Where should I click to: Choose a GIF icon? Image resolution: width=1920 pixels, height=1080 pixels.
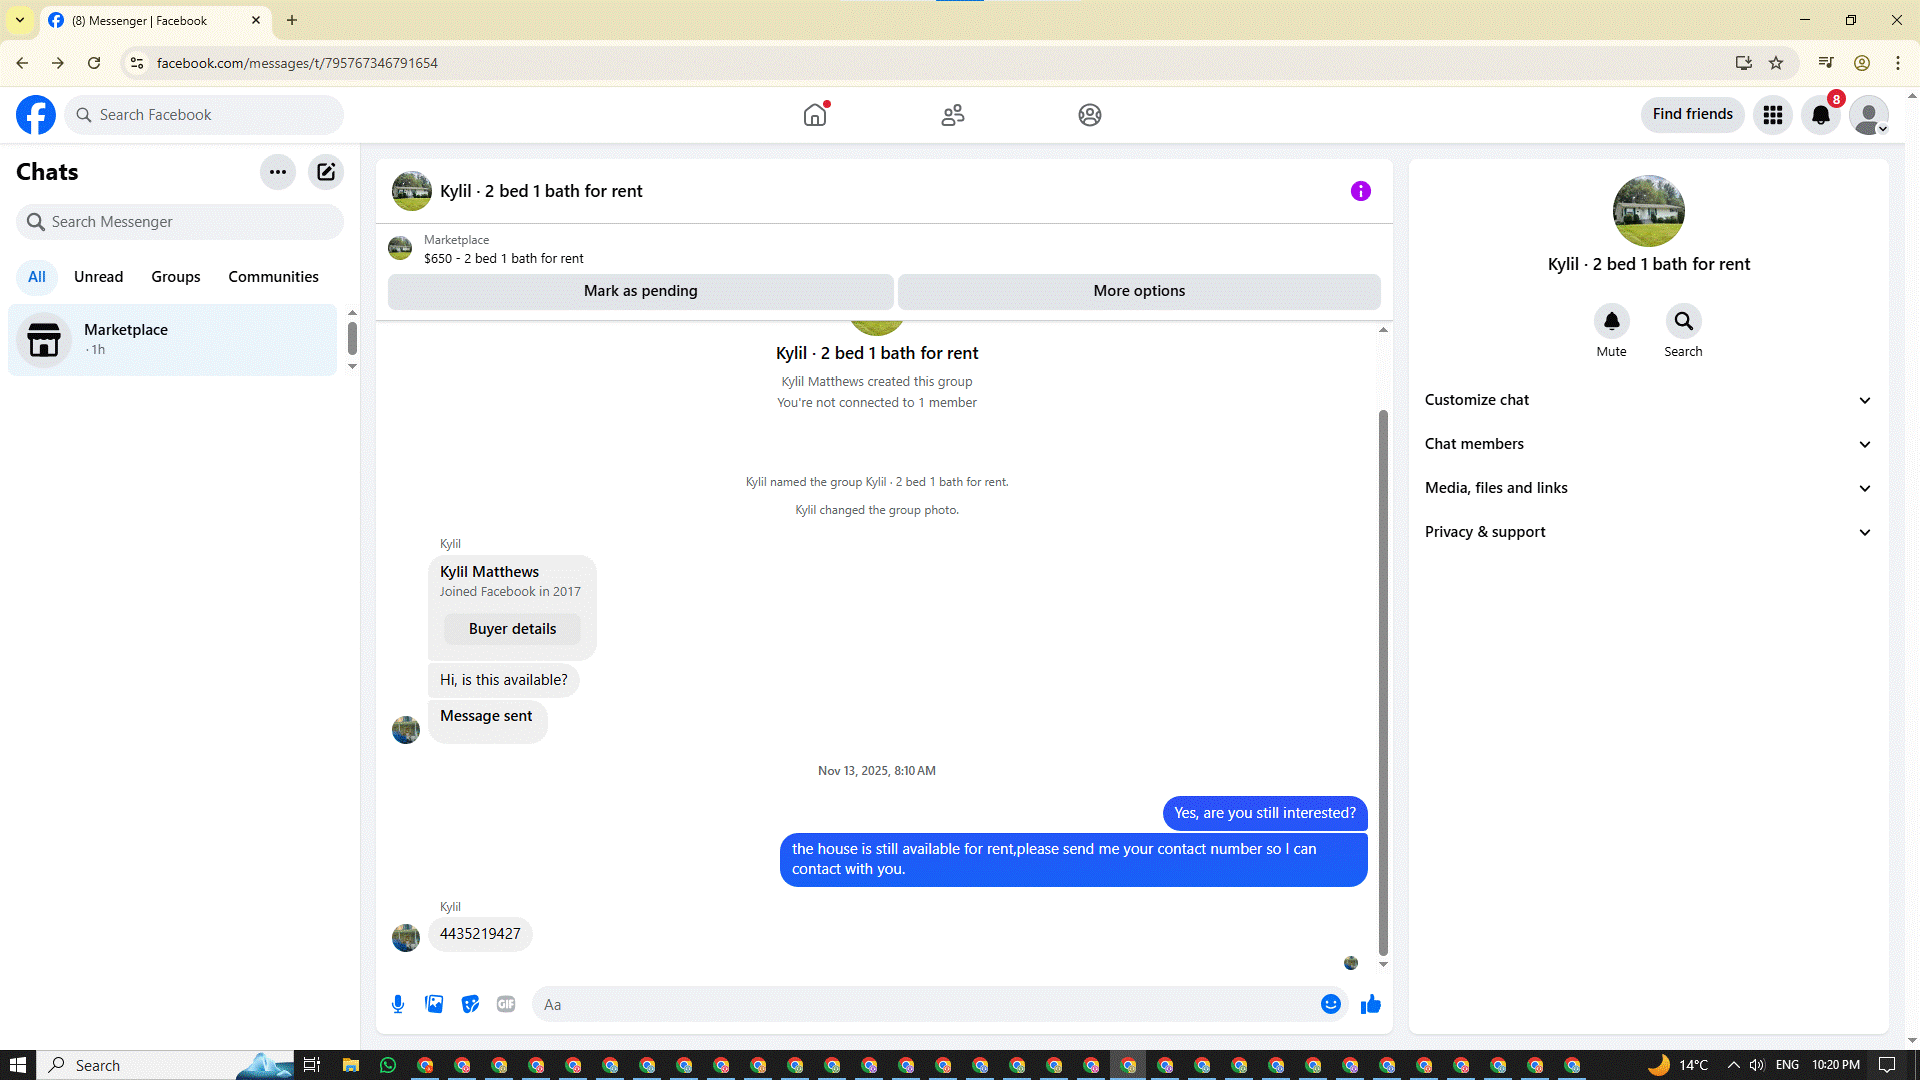tap(506, 1004)
